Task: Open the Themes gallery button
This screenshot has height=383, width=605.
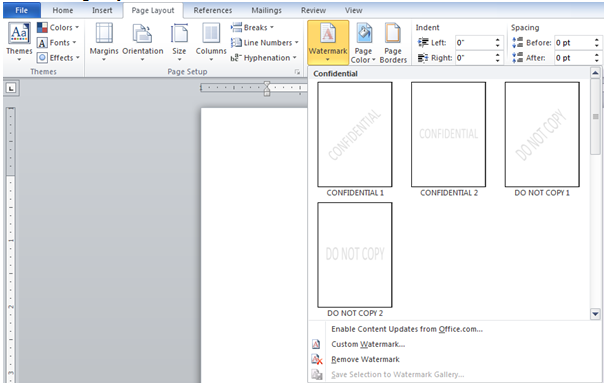Action: pos(19,42)
